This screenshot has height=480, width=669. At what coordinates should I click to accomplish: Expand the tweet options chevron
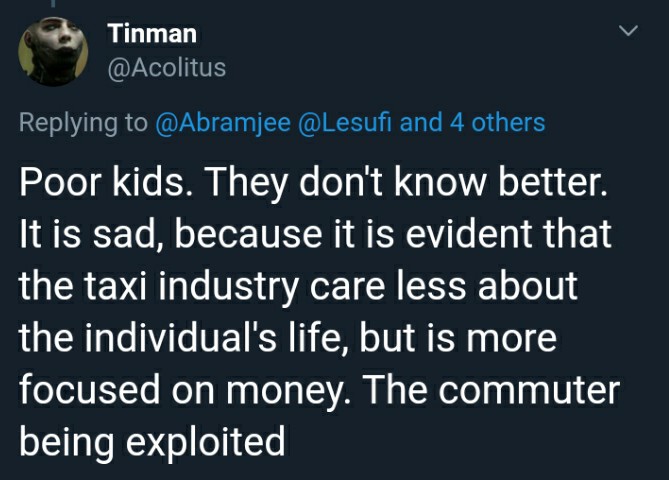pos(628,31)
